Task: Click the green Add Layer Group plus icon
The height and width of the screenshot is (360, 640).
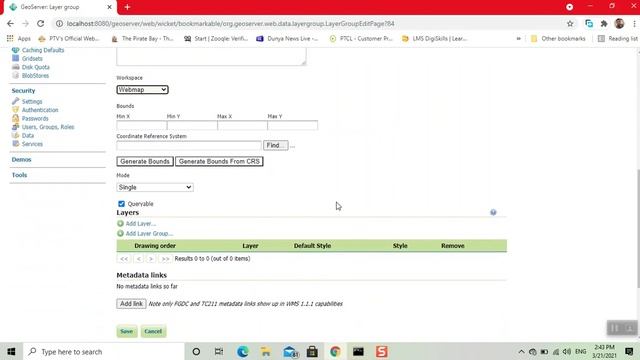Action: click(x=120, y=233)
